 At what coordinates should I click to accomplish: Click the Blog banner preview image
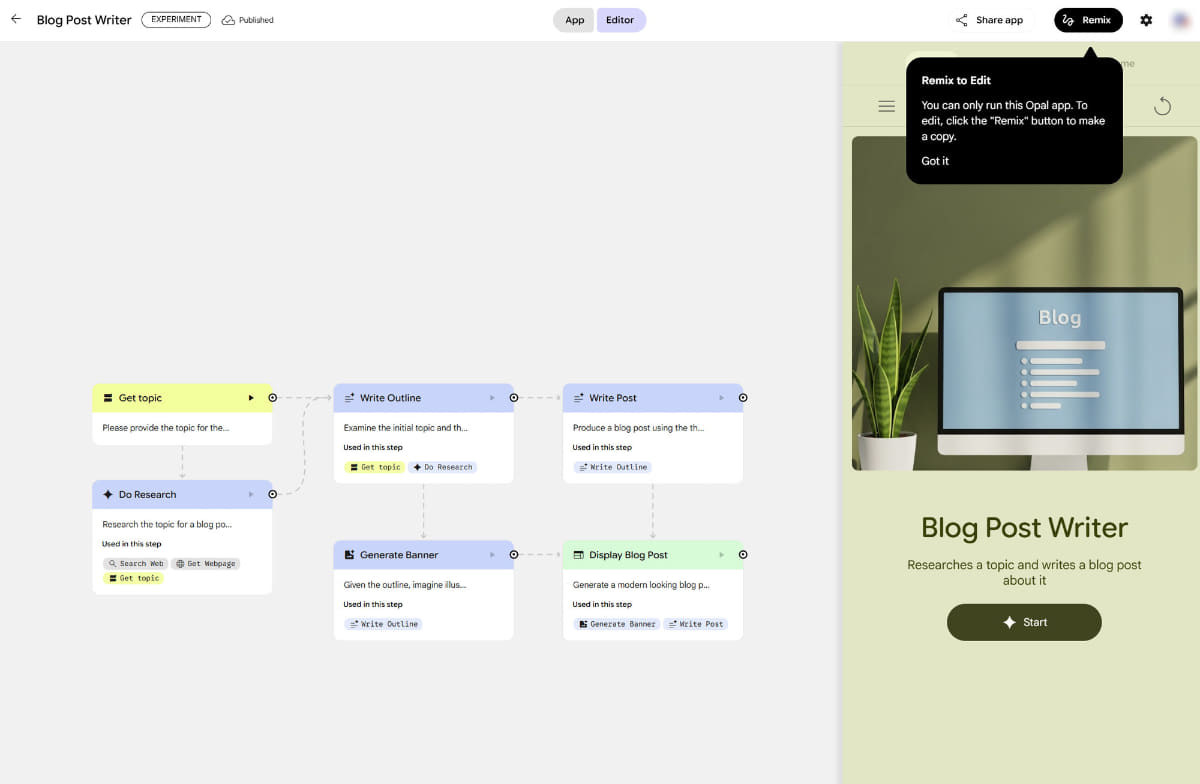[x=1024, y=303]
